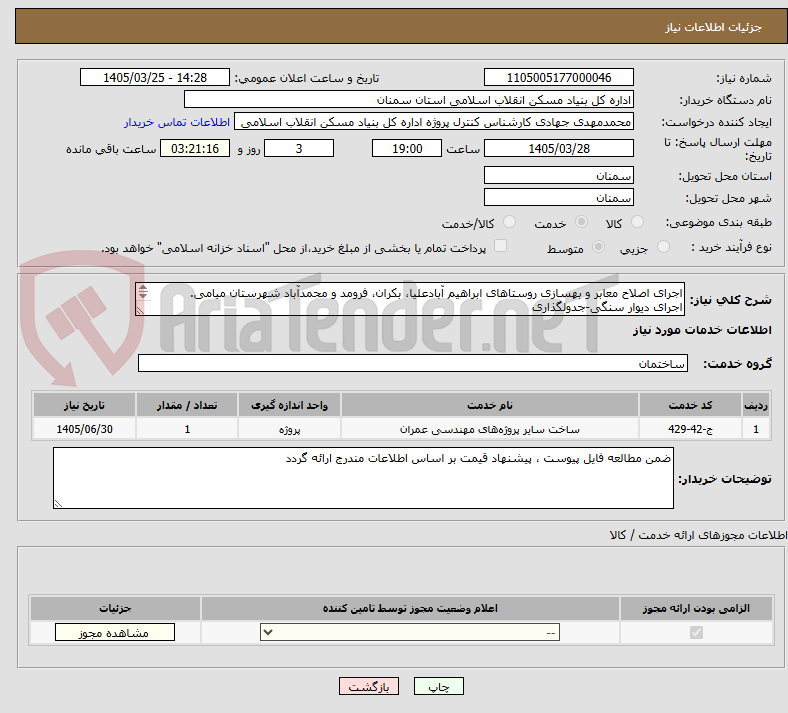Click the request creator field
Screen dimensions: 788x713
tap(434, 122)
